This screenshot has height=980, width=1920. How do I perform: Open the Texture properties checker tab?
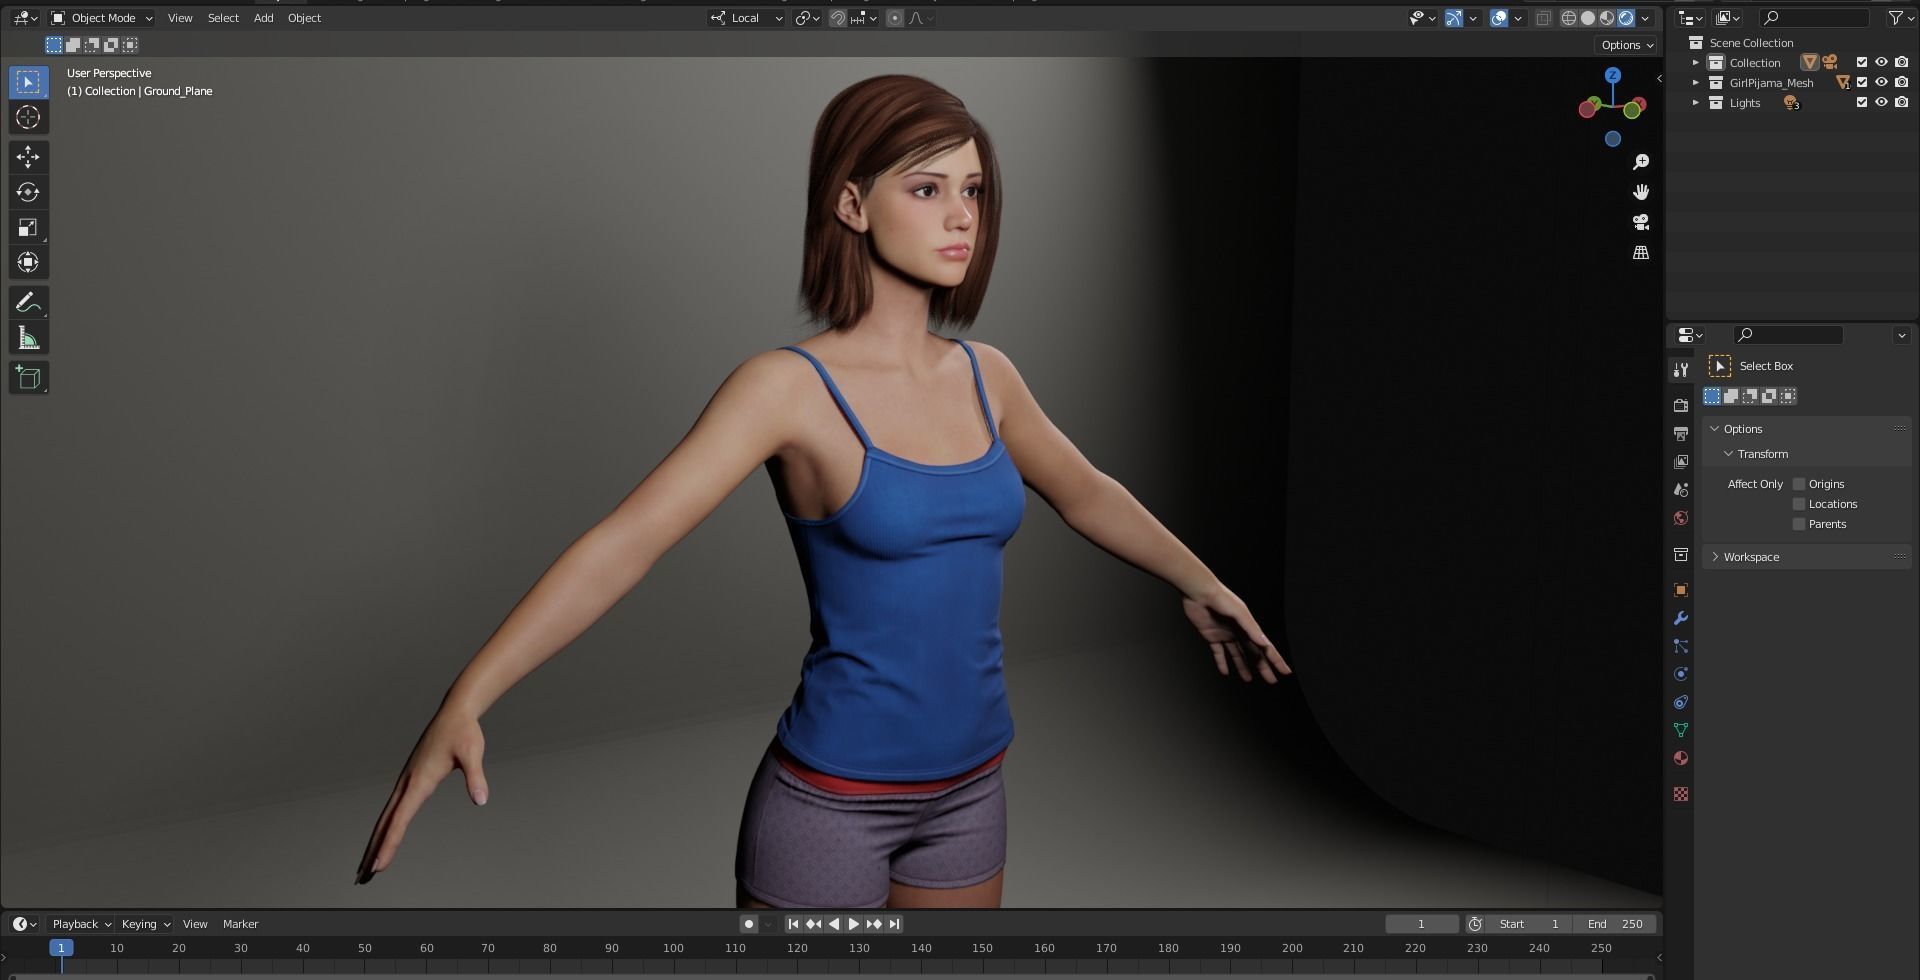tap(1681, 794)
